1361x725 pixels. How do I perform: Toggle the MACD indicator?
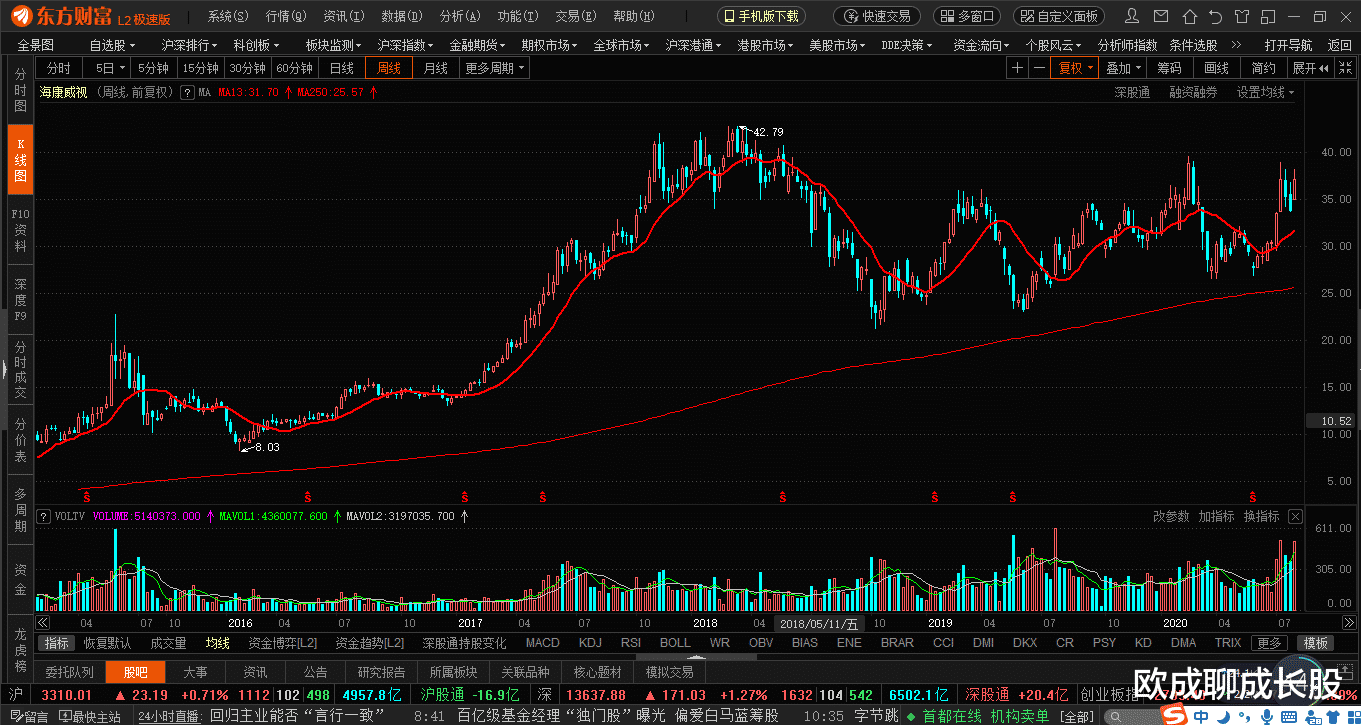[x=543, y=643]
